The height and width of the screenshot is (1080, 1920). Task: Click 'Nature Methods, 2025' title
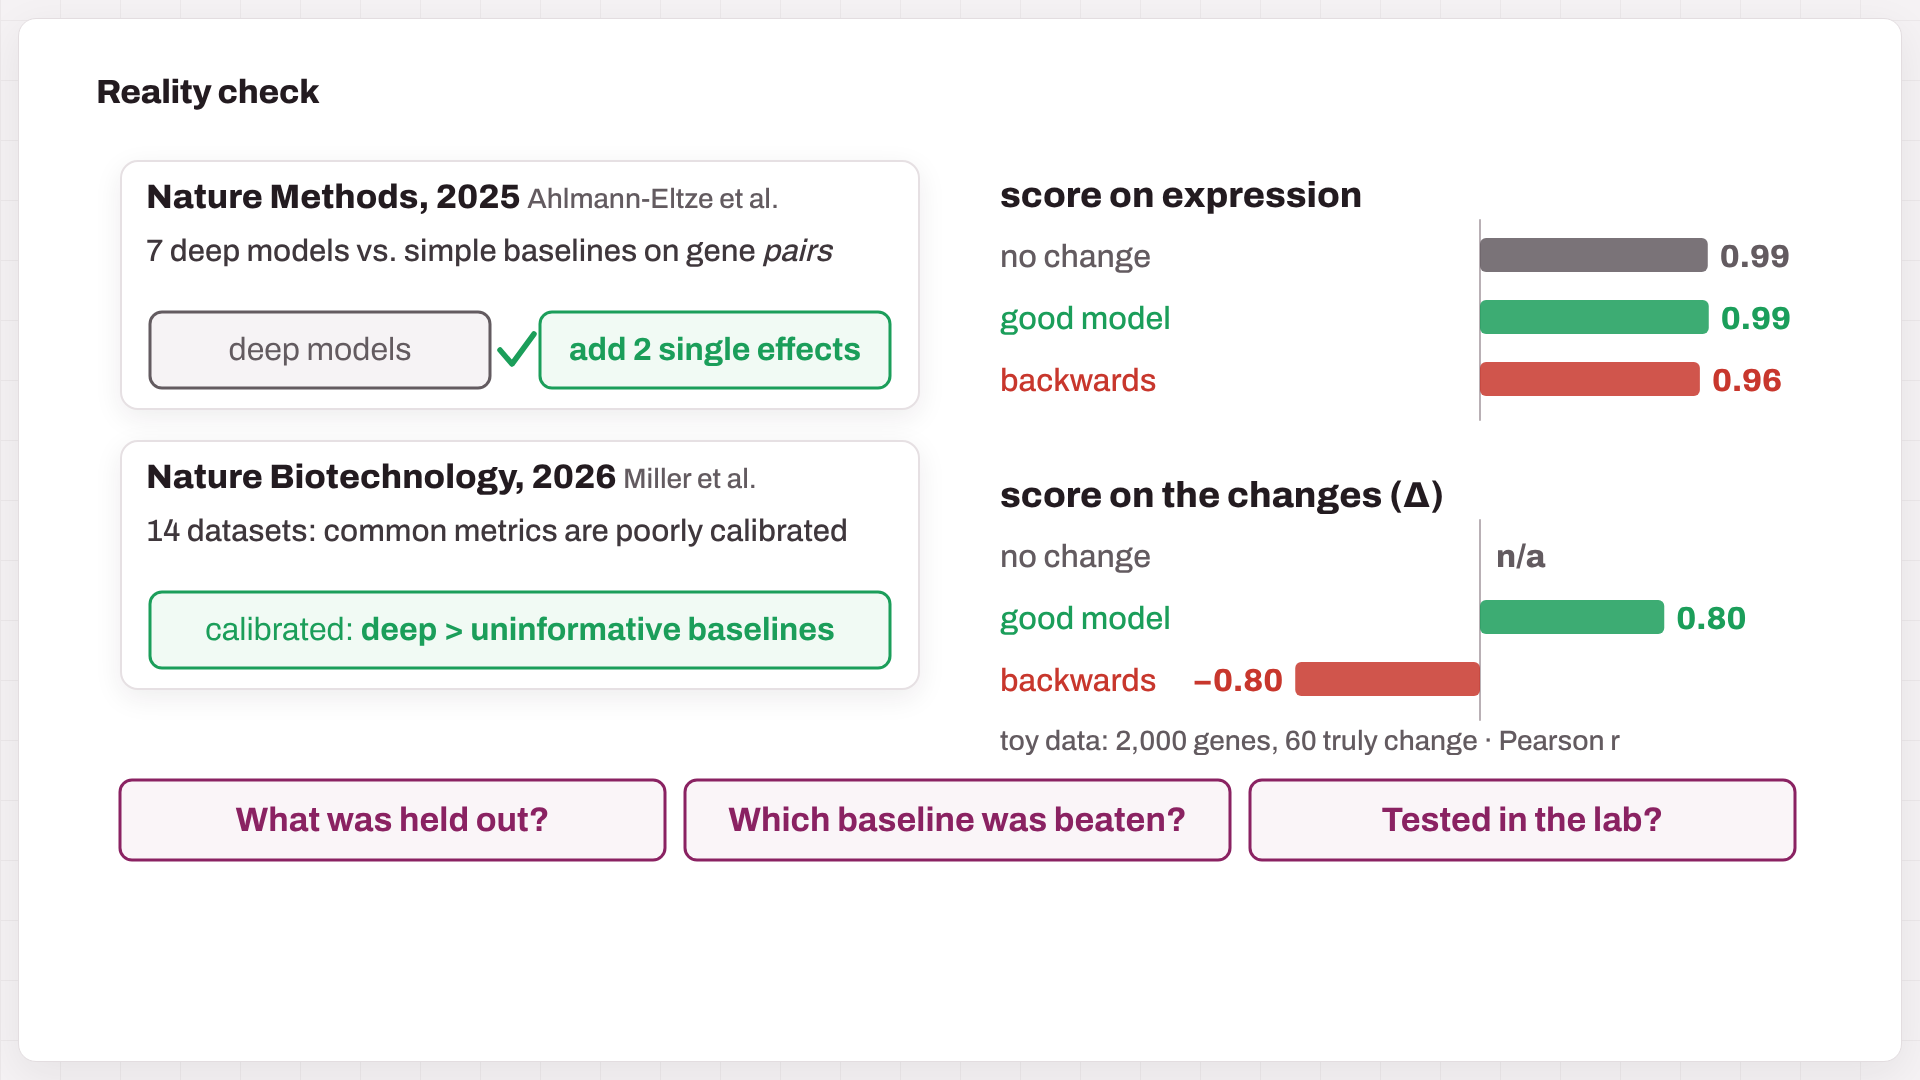coord(333,197)
